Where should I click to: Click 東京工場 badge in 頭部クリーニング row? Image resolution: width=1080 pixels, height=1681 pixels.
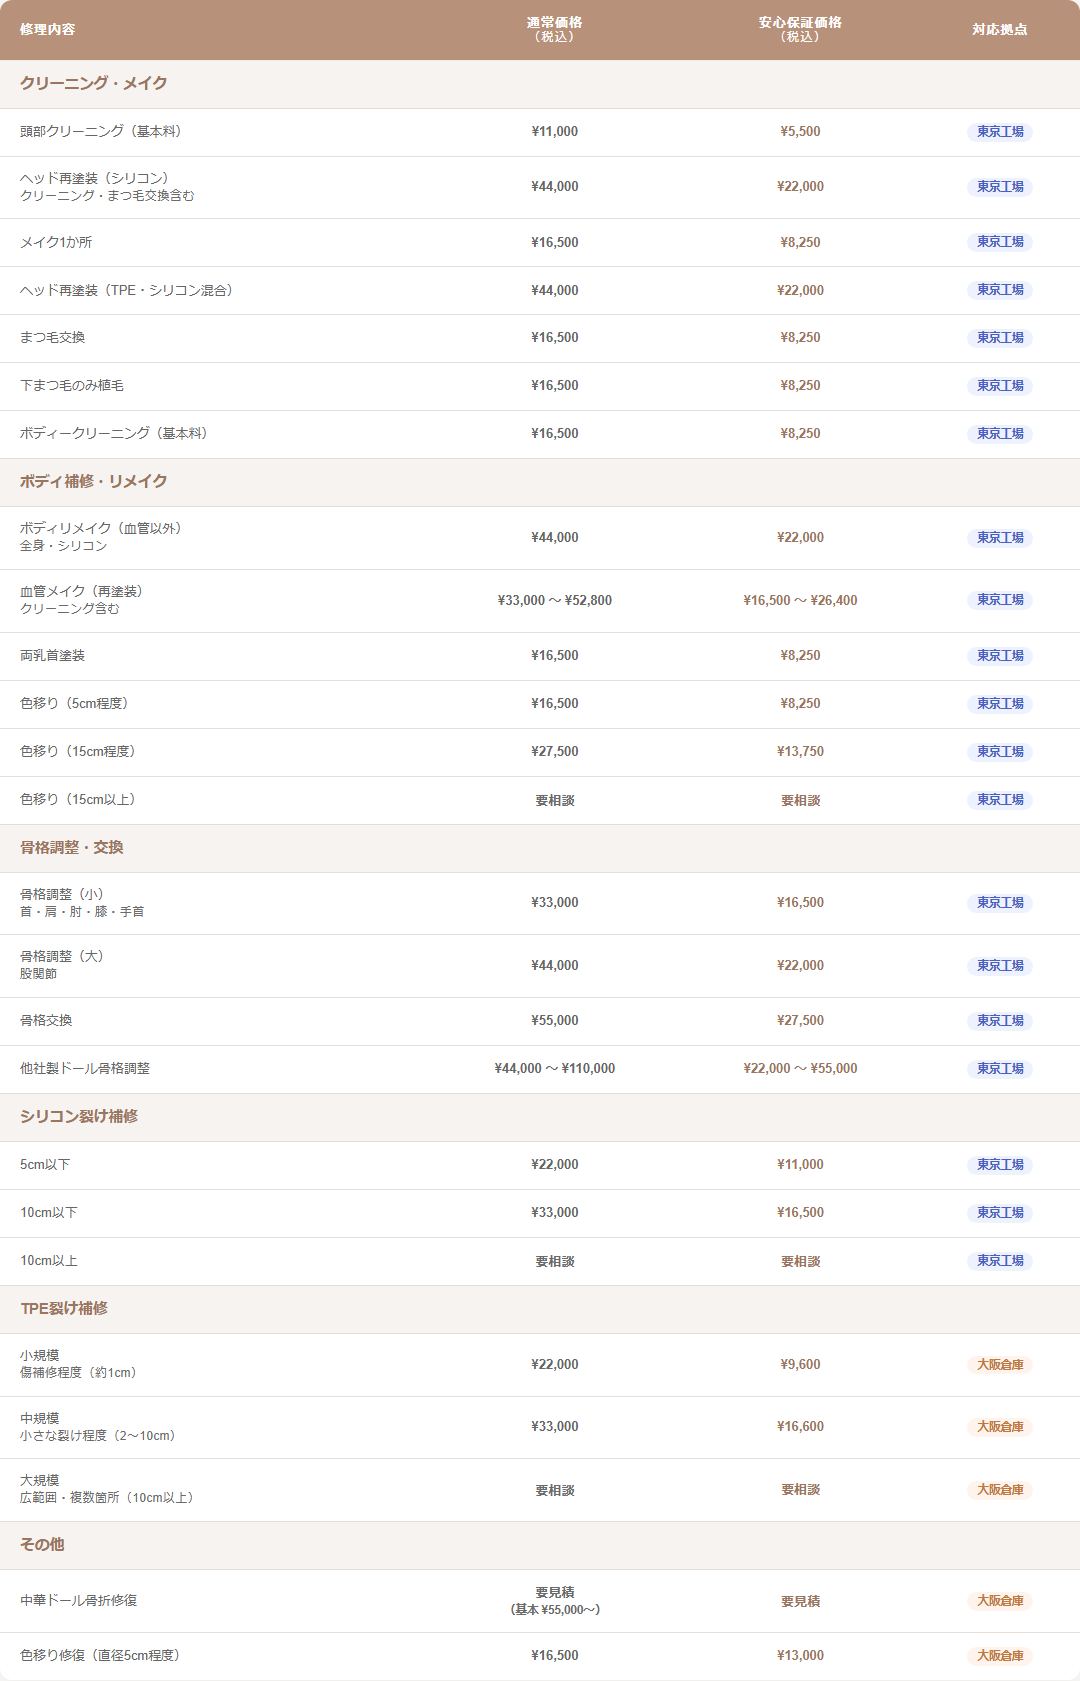(x=1000, y=132)
